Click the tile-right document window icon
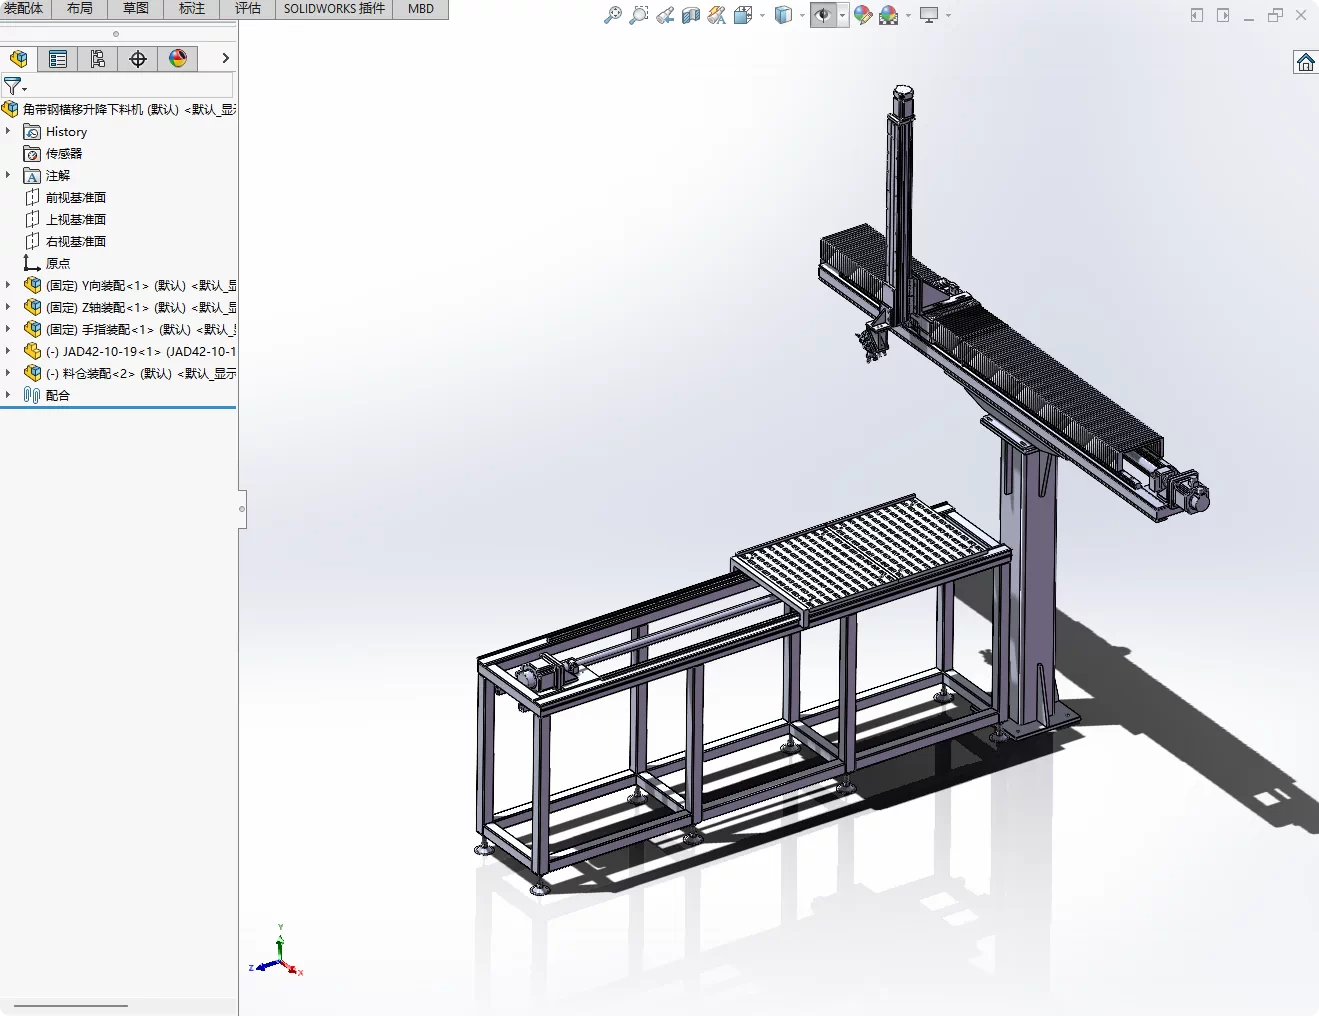The width and height of the screenshot is (1319, 1016). coord(1223,15)
